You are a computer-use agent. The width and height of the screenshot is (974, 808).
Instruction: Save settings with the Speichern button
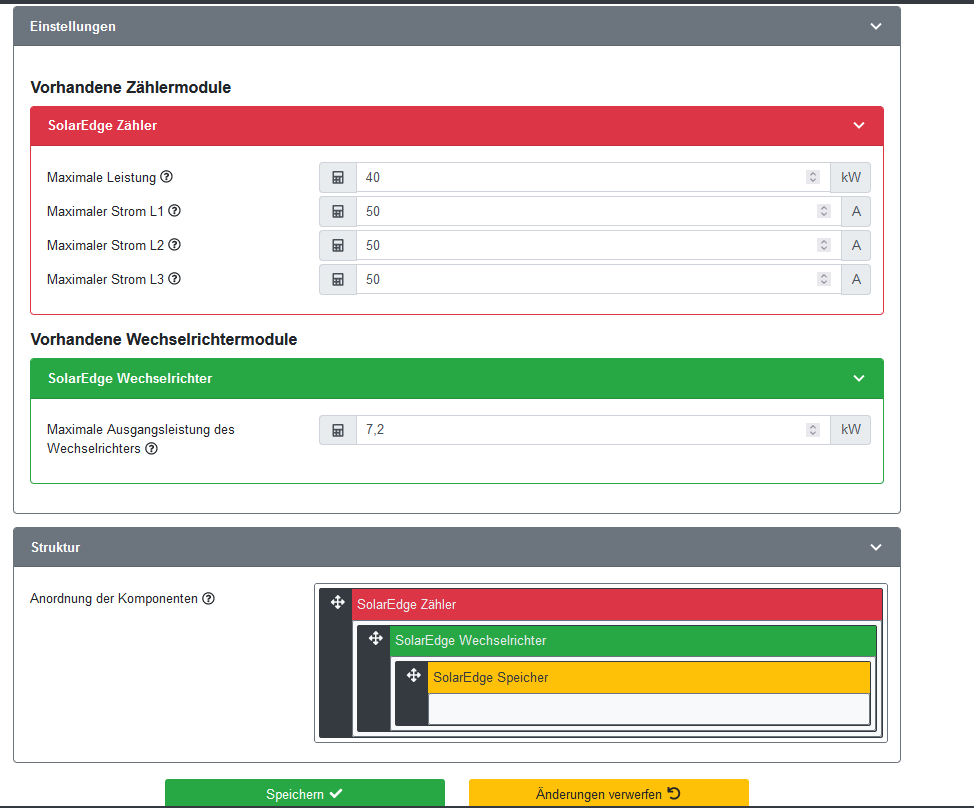[x=304, y=794]
